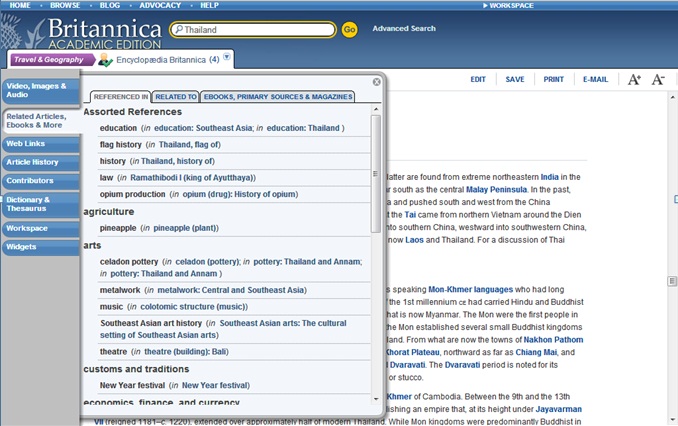Increase article font size with A+ icon
This screenshot has height=426, width=678.
[634, 80]
